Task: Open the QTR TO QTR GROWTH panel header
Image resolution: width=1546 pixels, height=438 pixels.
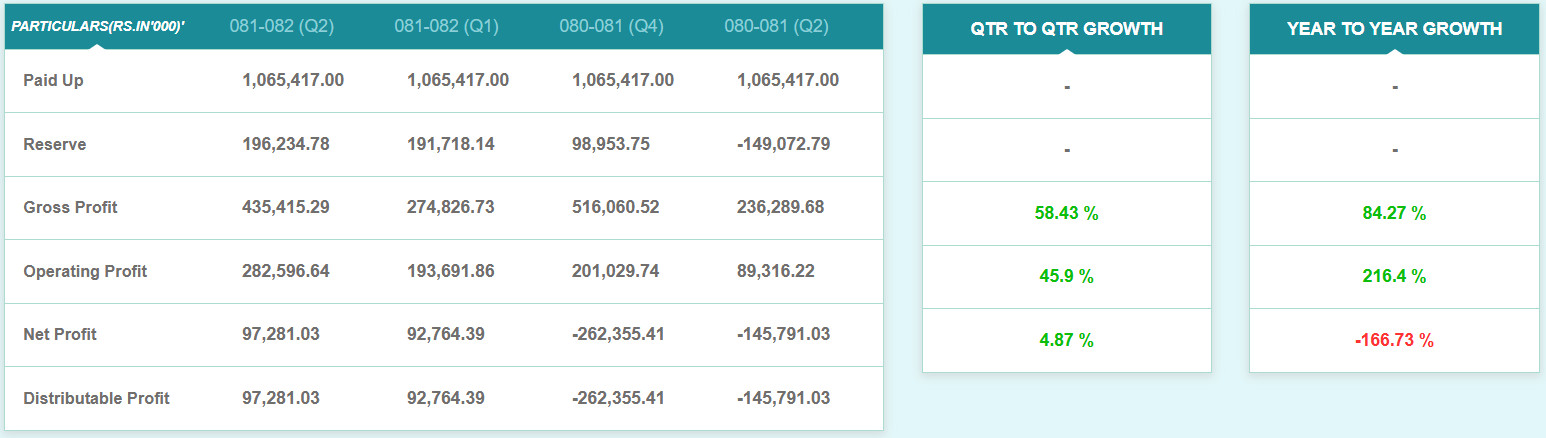Action: 1066,29
